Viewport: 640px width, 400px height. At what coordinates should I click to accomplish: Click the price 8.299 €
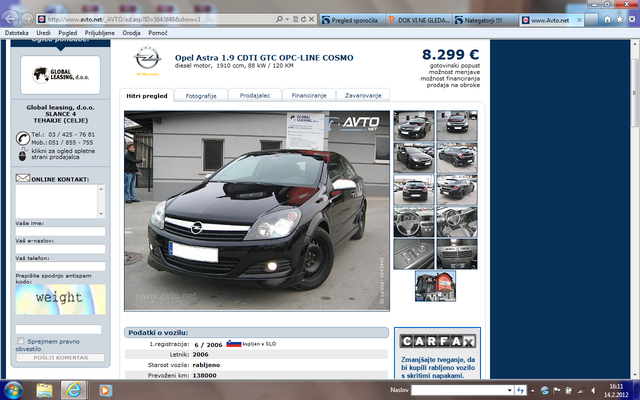tap(451, 54)
